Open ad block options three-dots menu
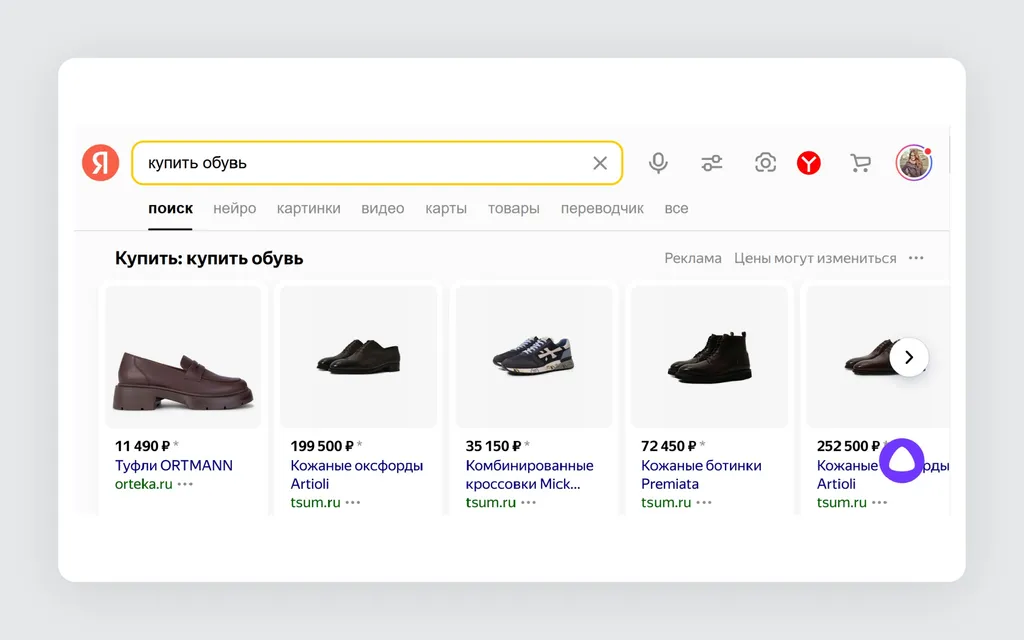 916,258
